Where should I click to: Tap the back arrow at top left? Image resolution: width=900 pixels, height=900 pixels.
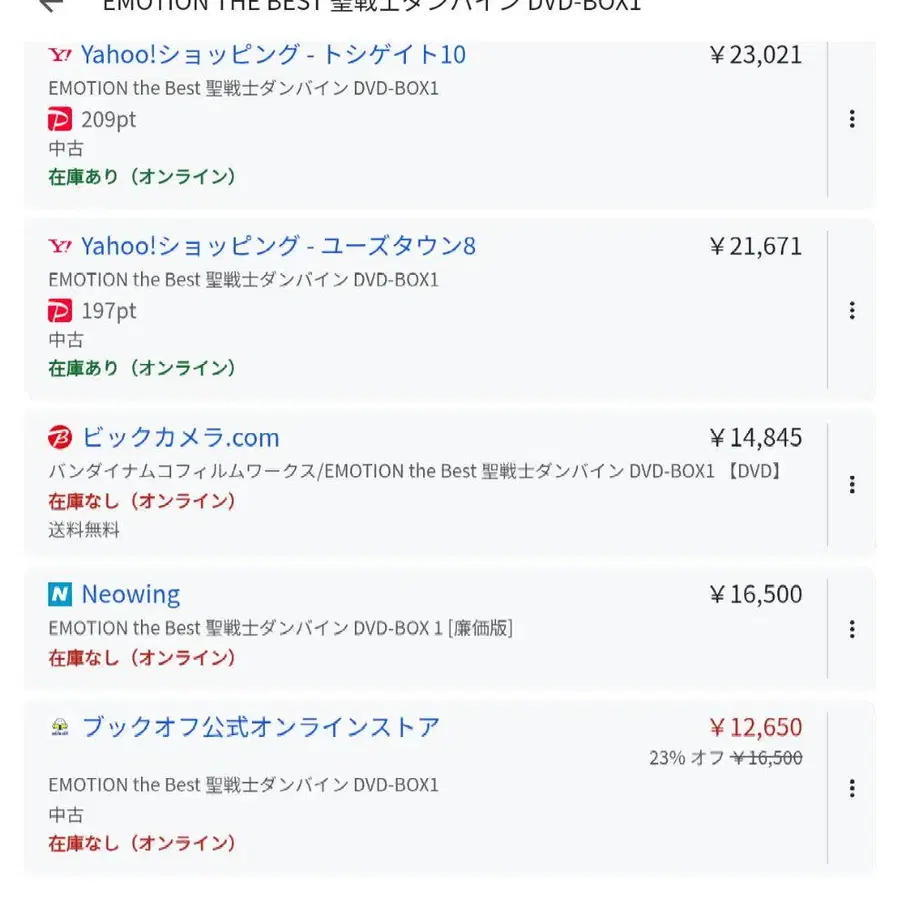tap(50, 5)
